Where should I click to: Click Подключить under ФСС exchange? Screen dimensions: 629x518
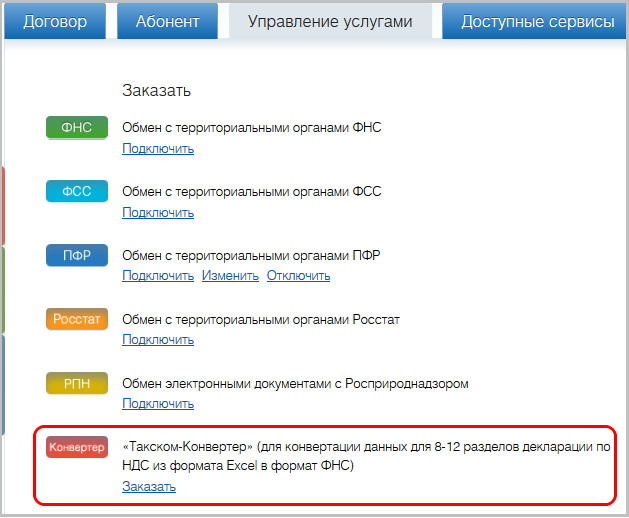pos(158,213)
